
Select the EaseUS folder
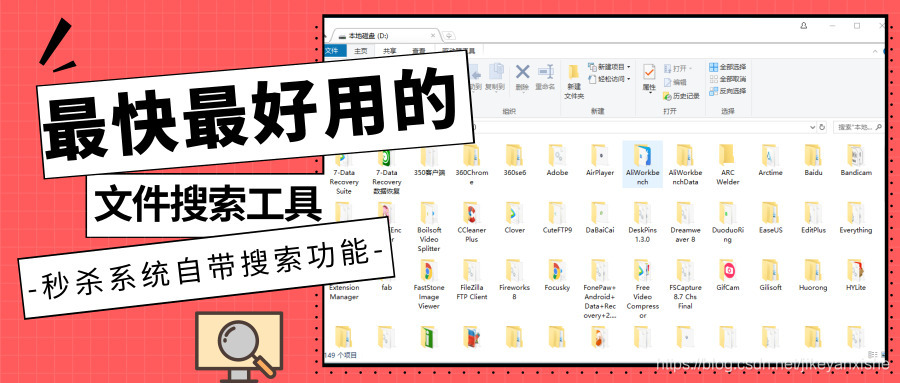click(770, 217)
